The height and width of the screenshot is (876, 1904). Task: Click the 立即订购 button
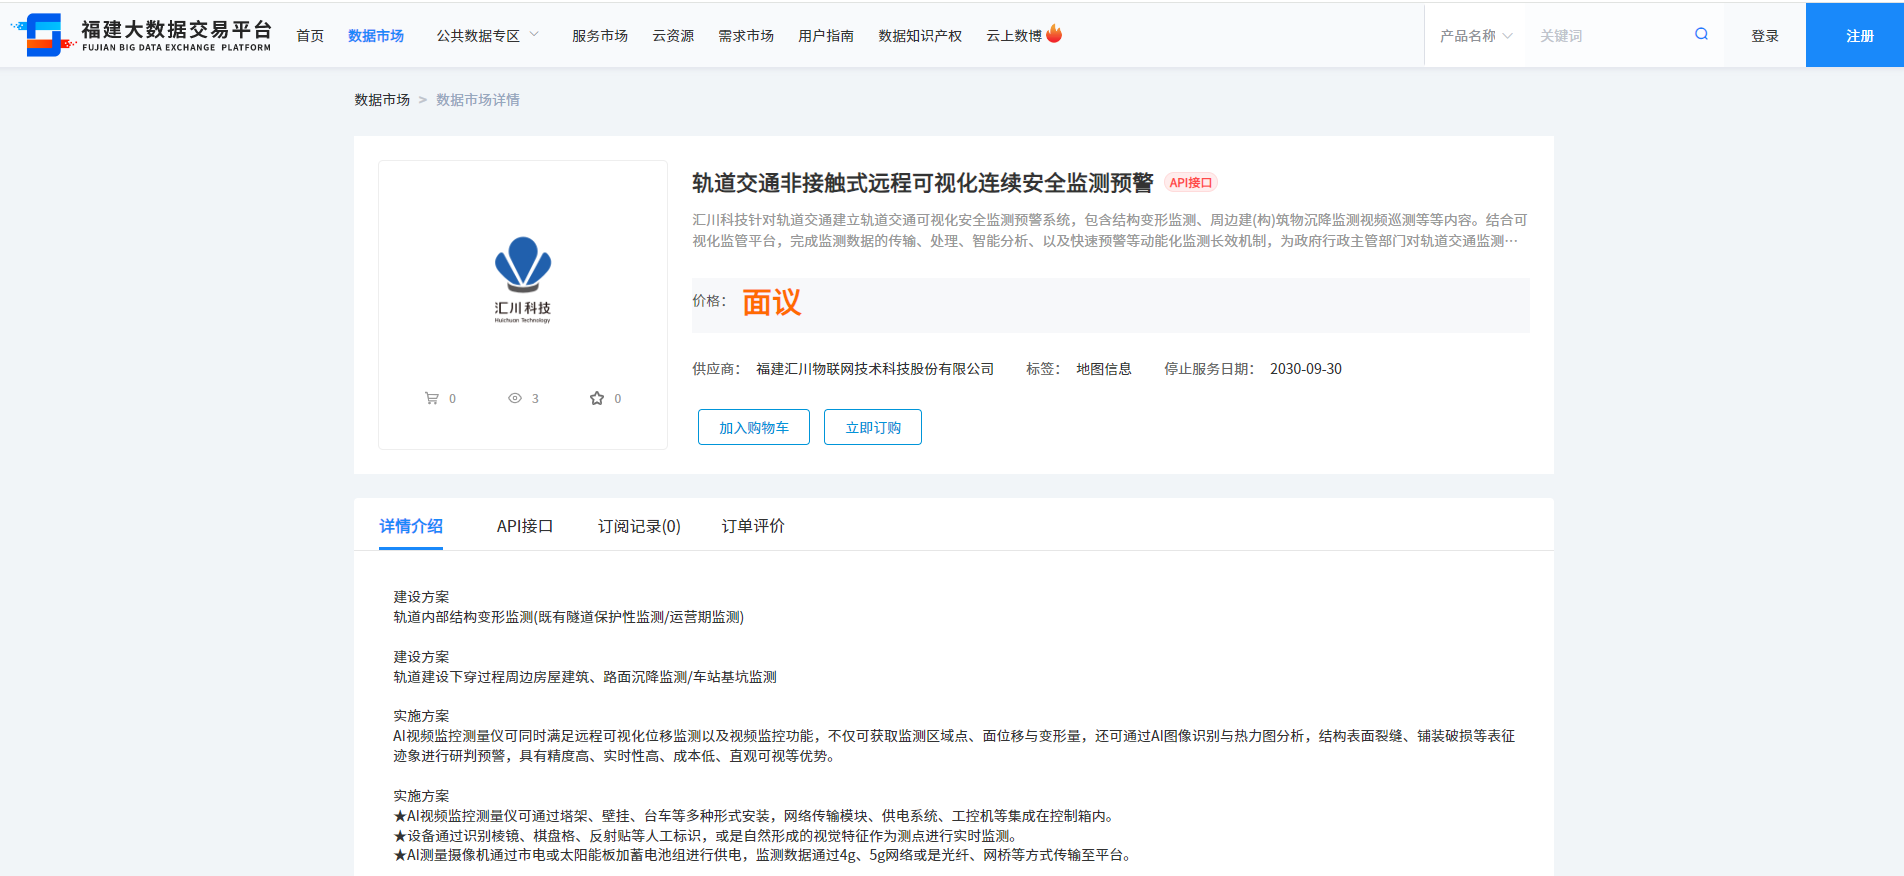[x=873, y=427]
